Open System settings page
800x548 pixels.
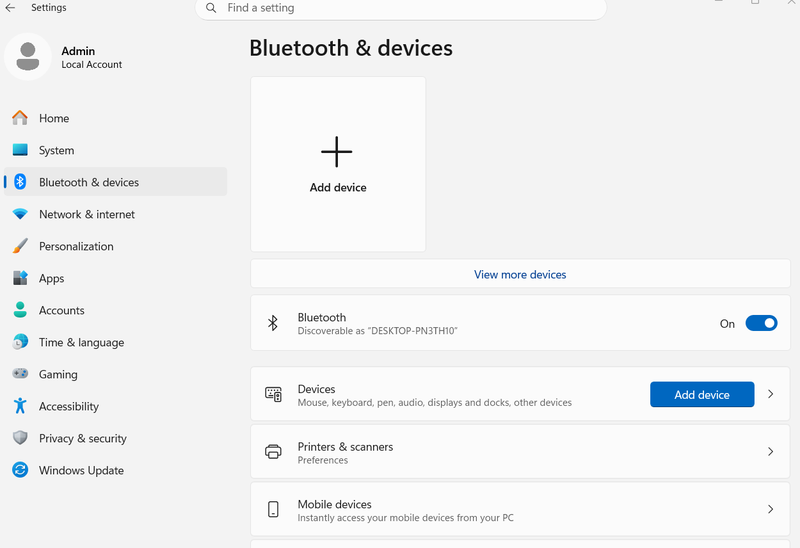(115, 150)
